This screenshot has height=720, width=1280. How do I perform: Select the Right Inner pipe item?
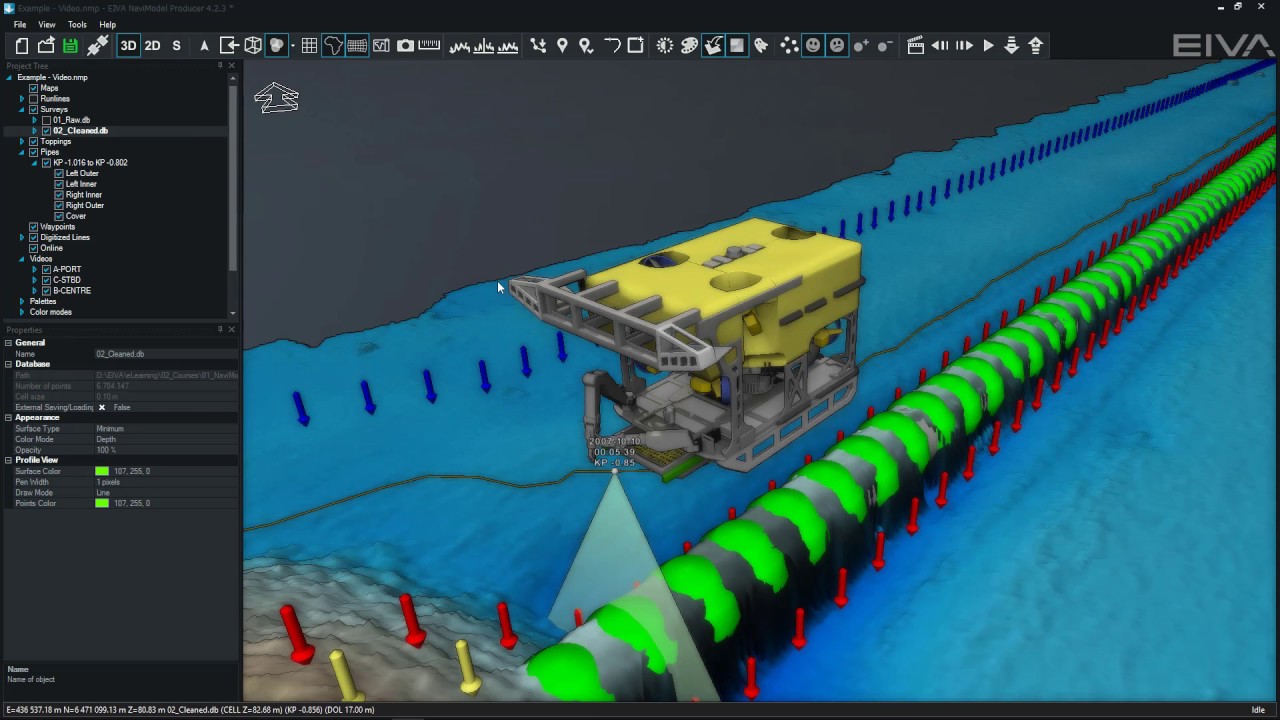tap(84, 195)
